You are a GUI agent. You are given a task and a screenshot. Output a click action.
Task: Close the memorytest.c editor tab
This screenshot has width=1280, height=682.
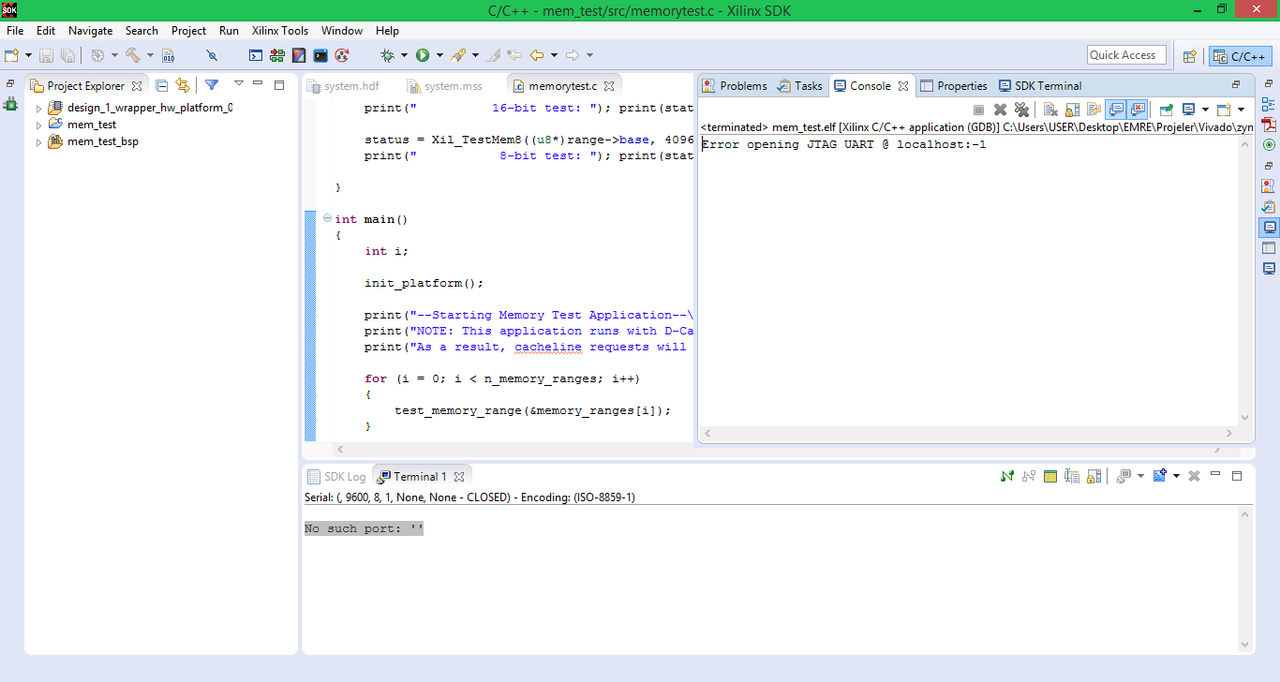click(609, 86)
